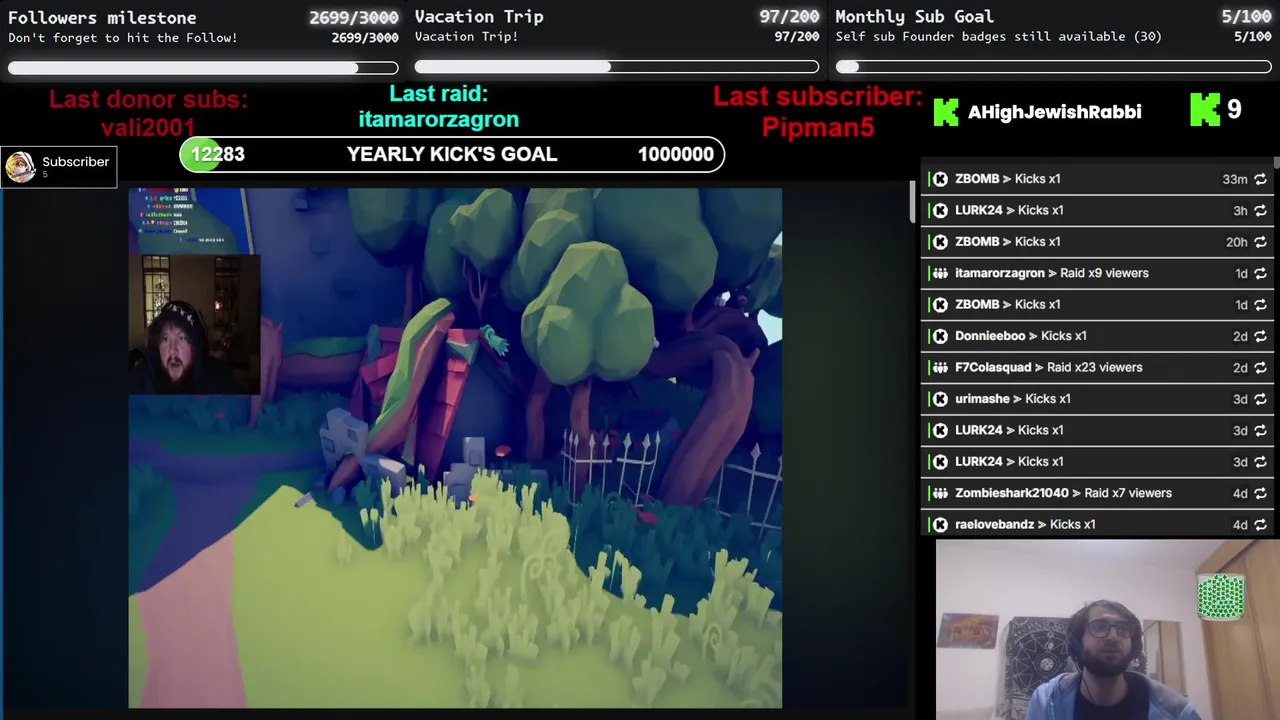Screen dimensions: 1280x720
Task: Select the ZBOMB 33m activity row
Action: (1097, 179)
